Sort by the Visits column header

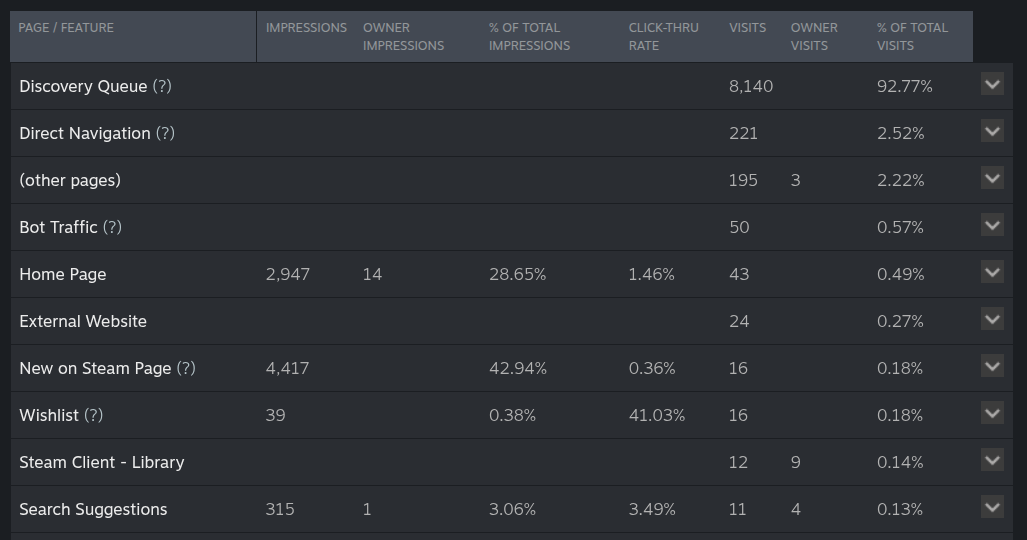(747, 28)
